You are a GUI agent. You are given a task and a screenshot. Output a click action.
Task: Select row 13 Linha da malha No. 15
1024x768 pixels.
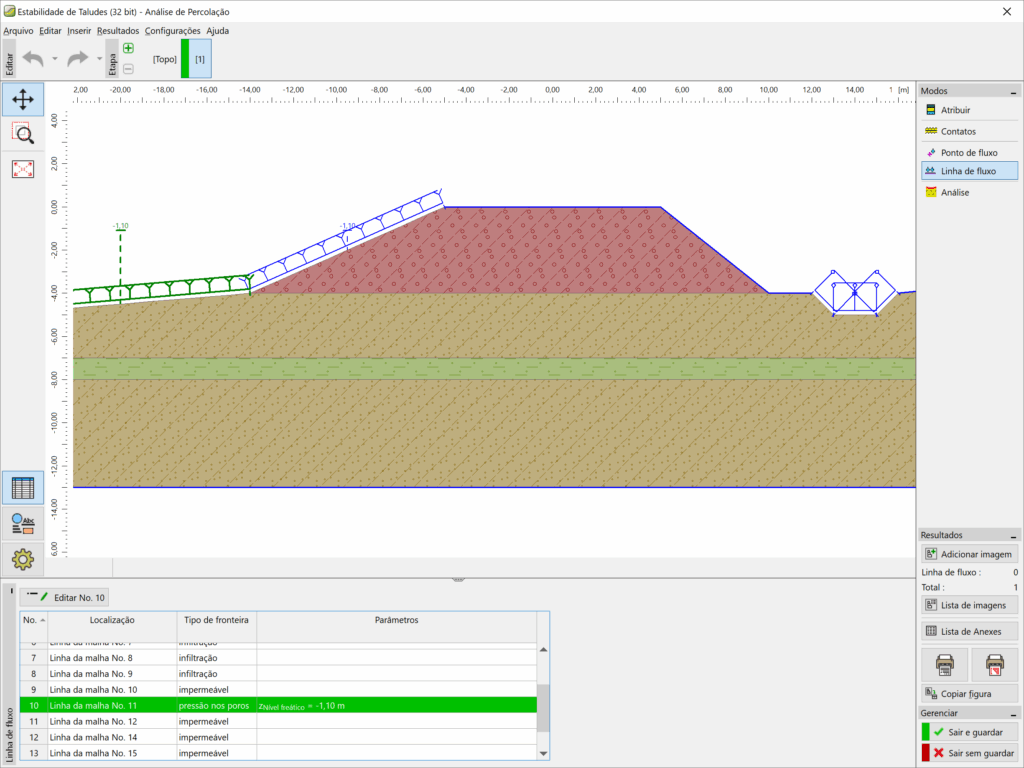tap(279, 753)
